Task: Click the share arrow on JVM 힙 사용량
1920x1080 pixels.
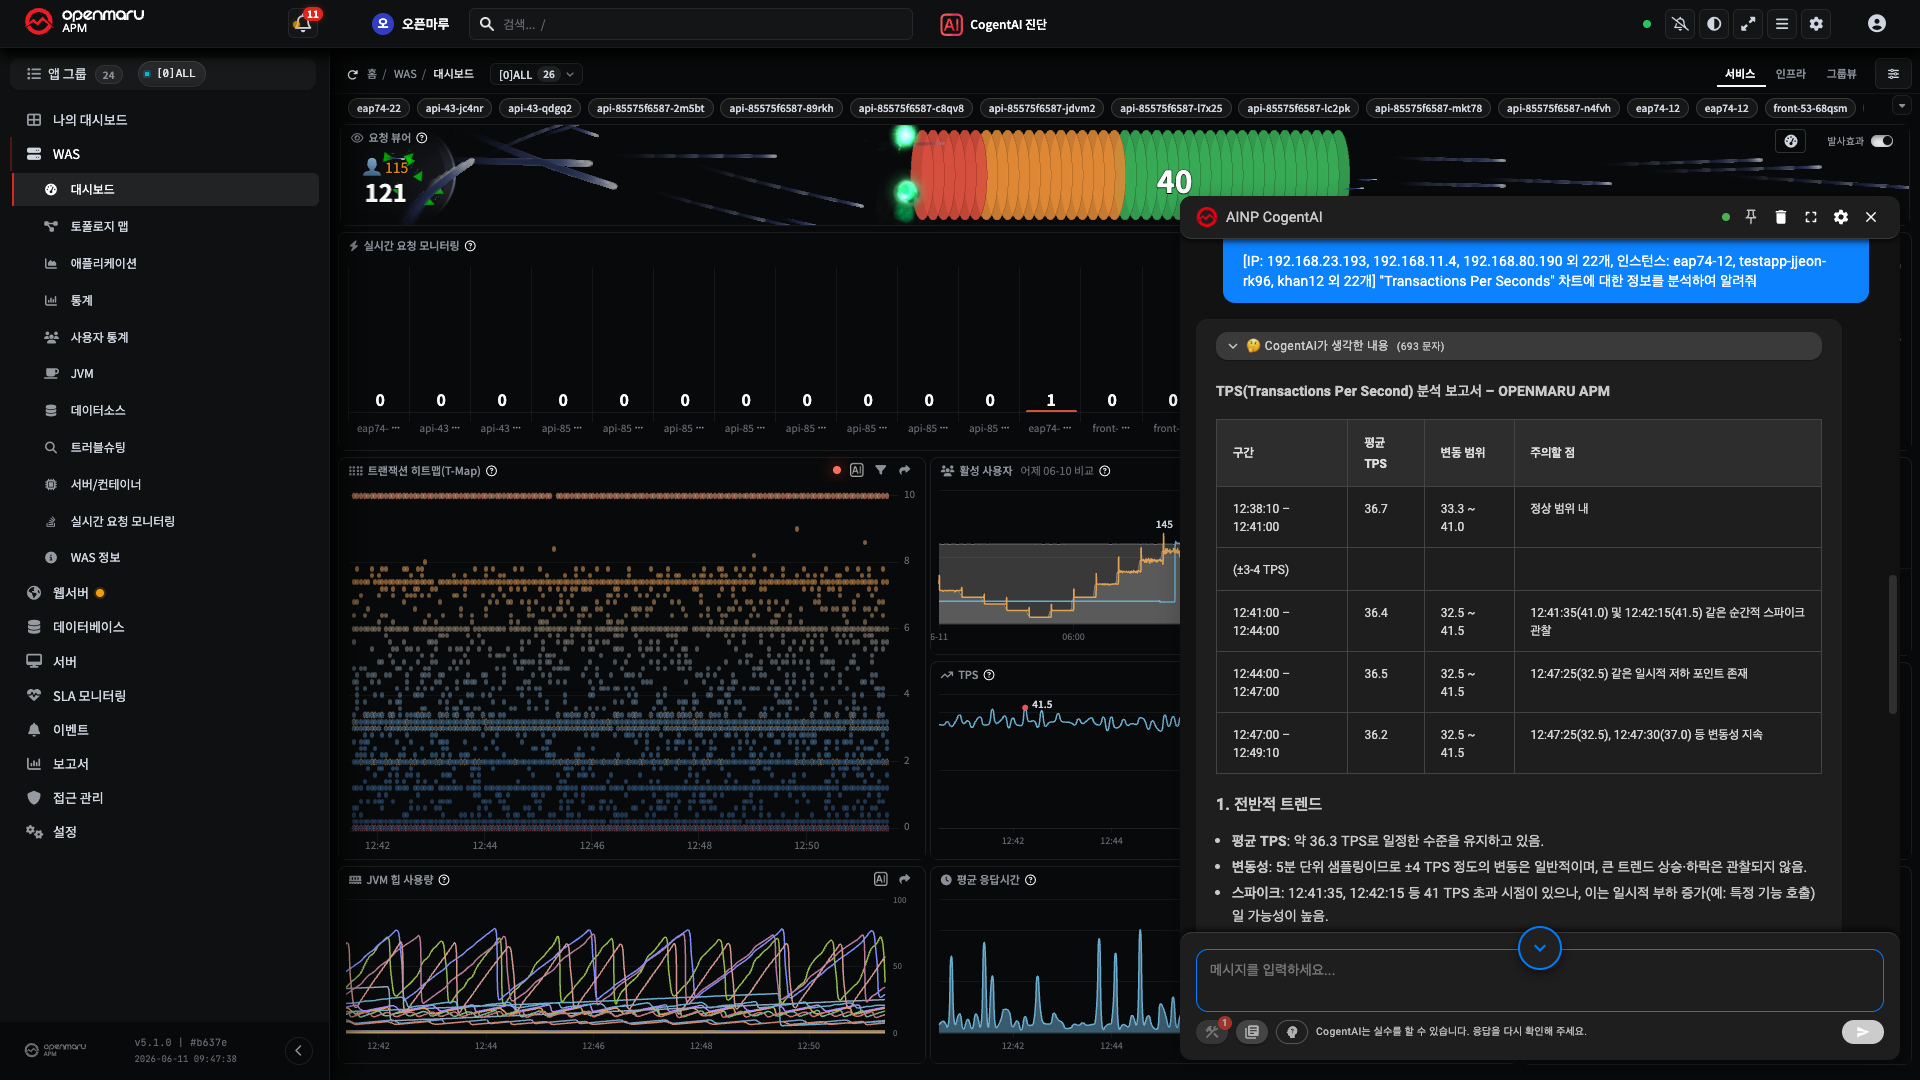Action: coord(905,879)
